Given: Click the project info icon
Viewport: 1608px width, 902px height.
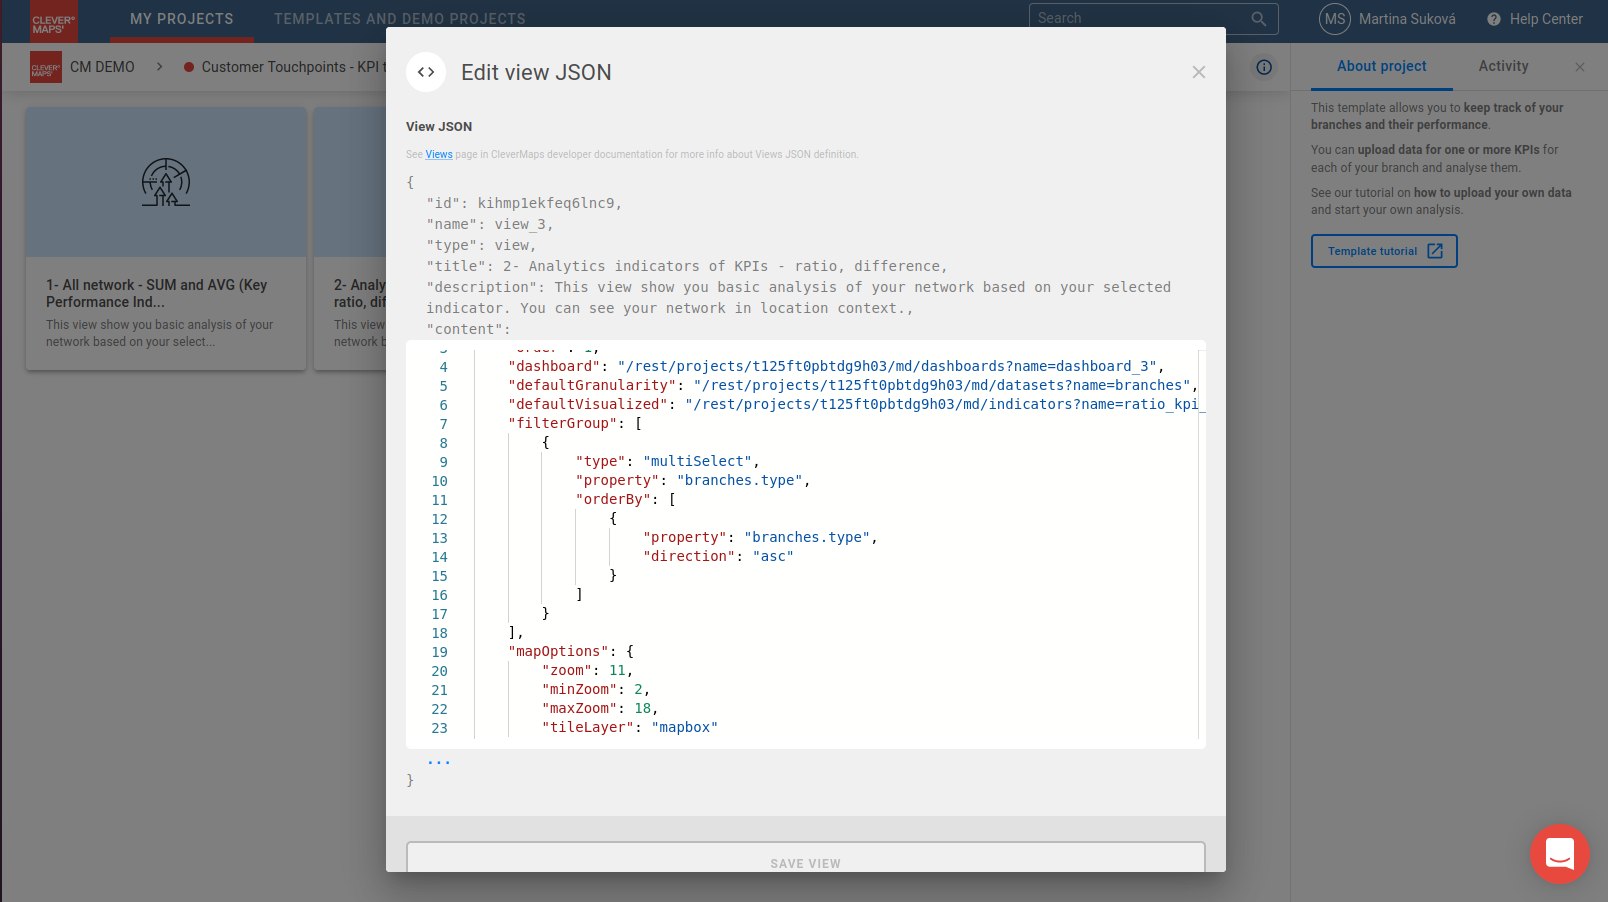Looking at the screenshot, I should pos(1264,67).
